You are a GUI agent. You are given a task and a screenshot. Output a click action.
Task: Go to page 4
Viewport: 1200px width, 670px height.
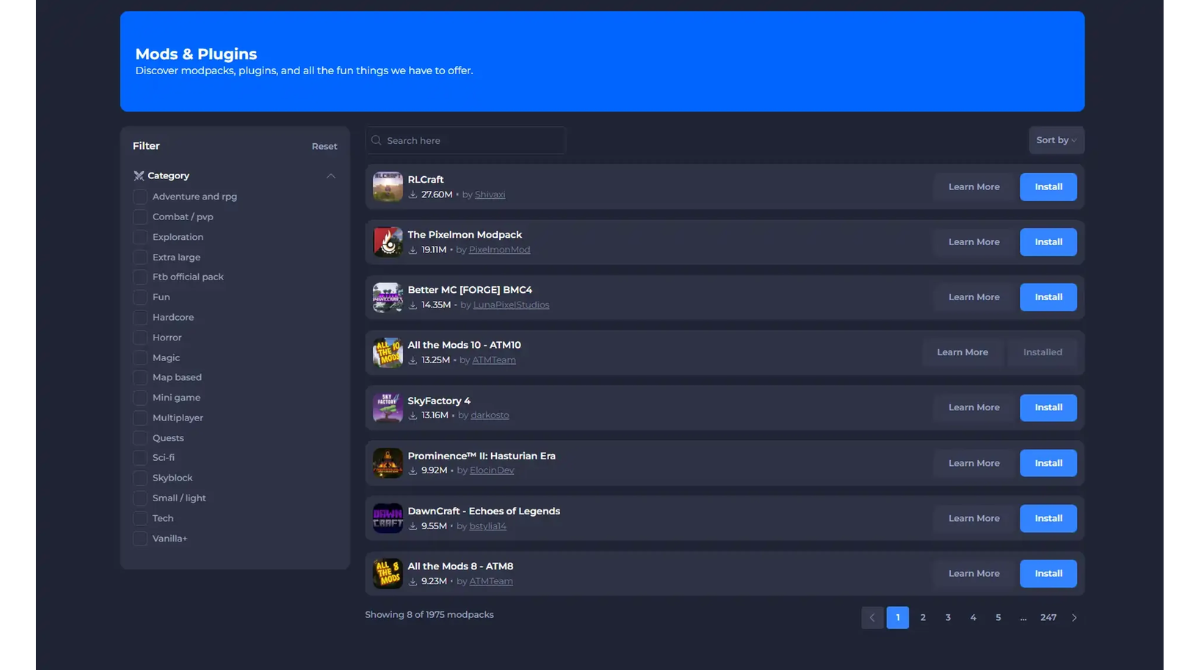point(973,617)
